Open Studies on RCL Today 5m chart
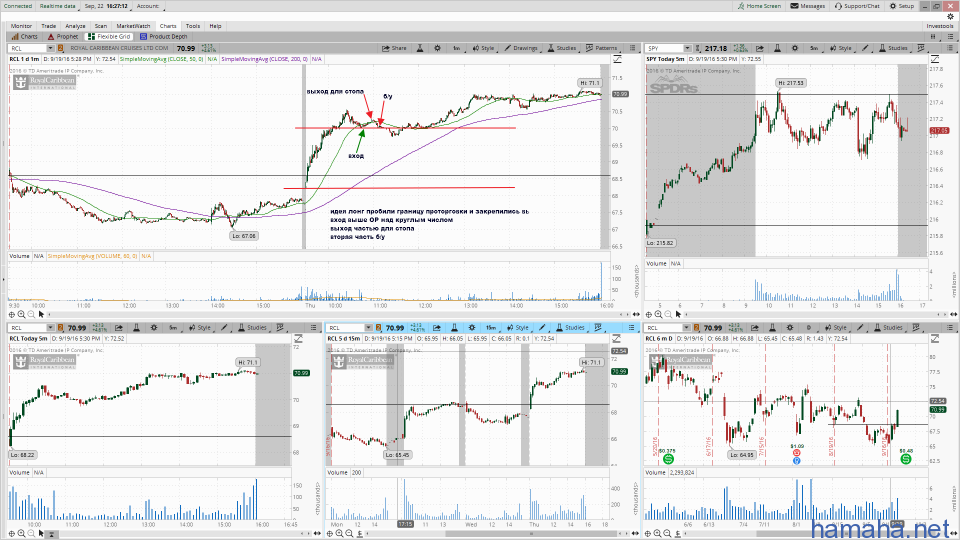 pyautogui.click(x=252, y=328)
